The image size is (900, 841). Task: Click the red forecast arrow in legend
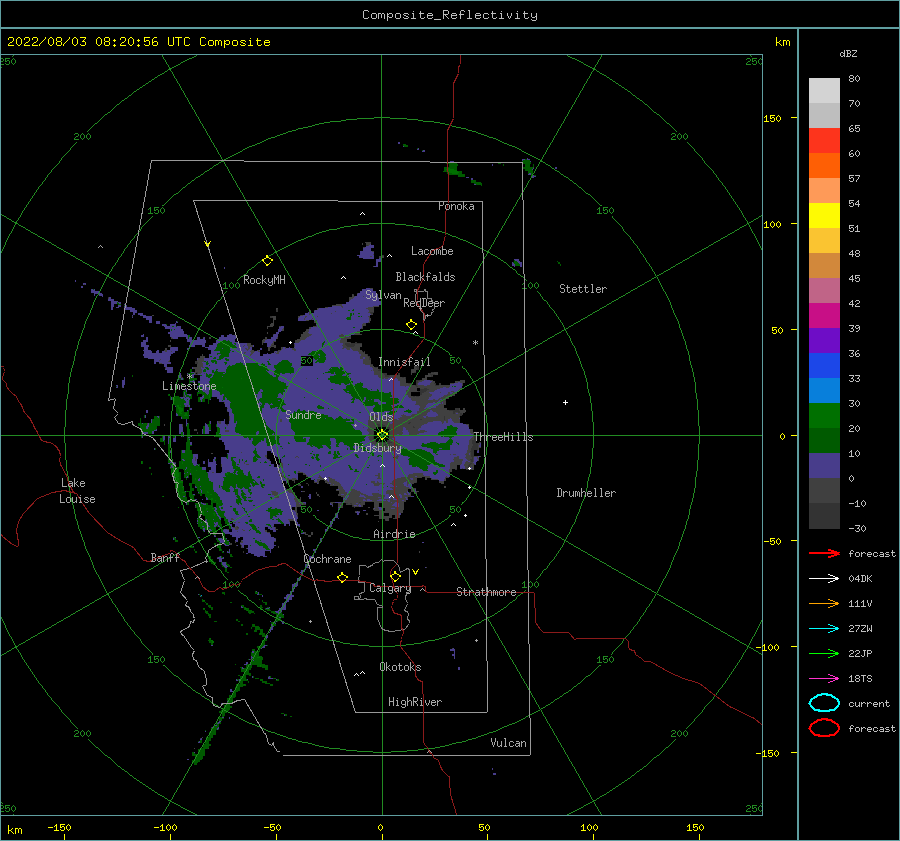[x=824, y=553]
